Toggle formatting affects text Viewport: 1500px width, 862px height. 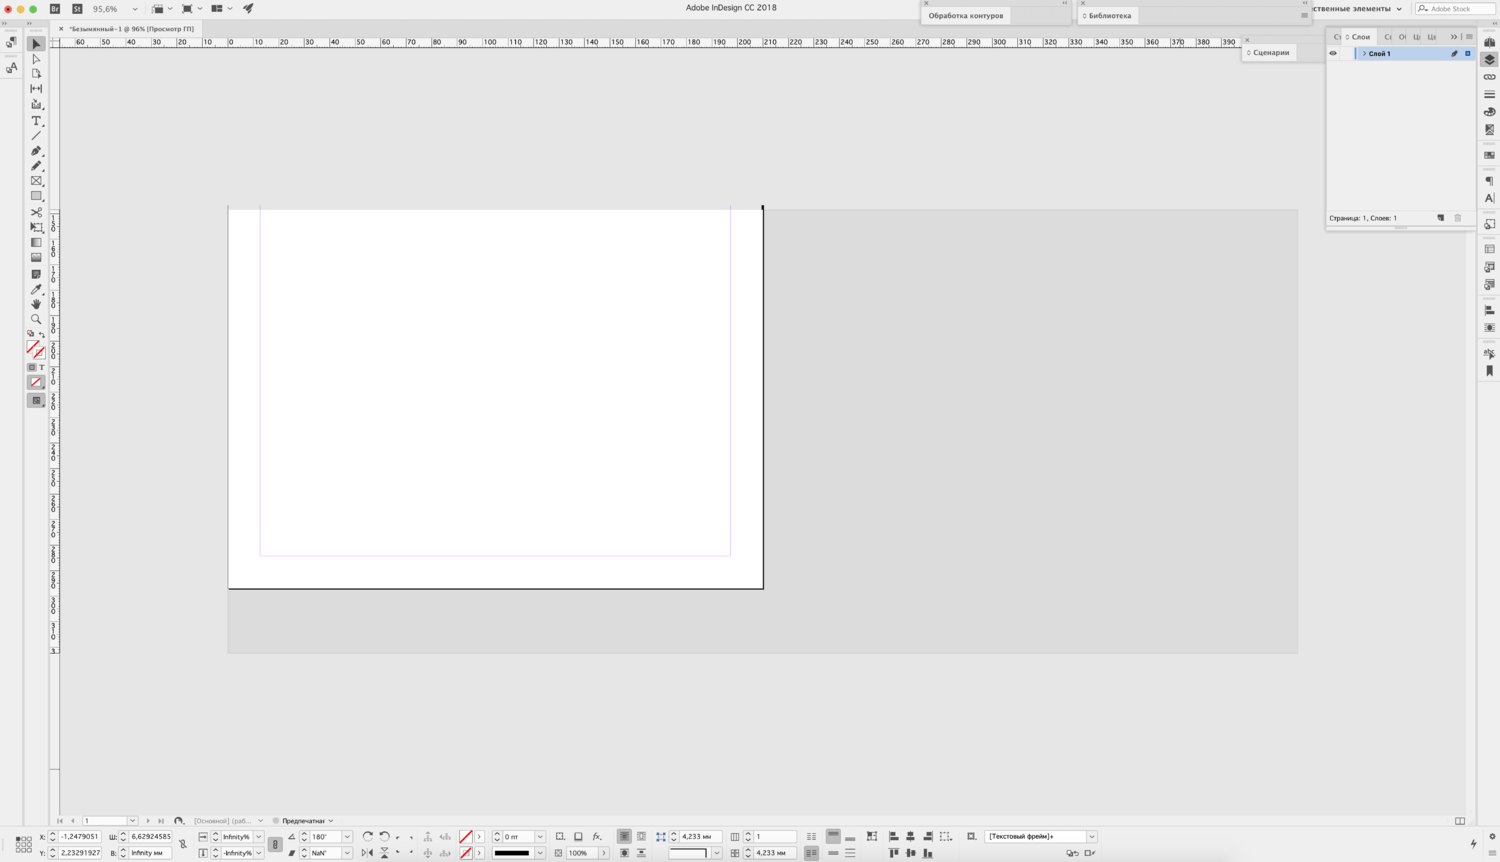coord(41,367)
